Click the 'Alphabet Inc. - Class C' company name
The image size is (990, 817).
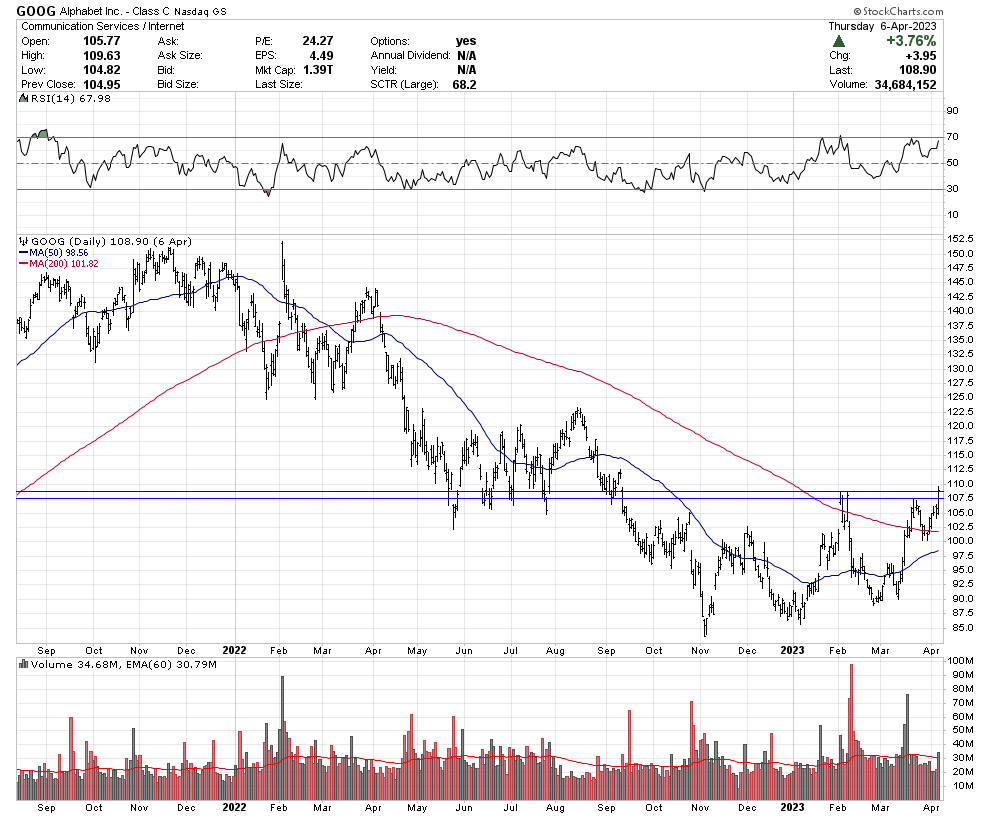pyautogui.click(x=114, y=11)
